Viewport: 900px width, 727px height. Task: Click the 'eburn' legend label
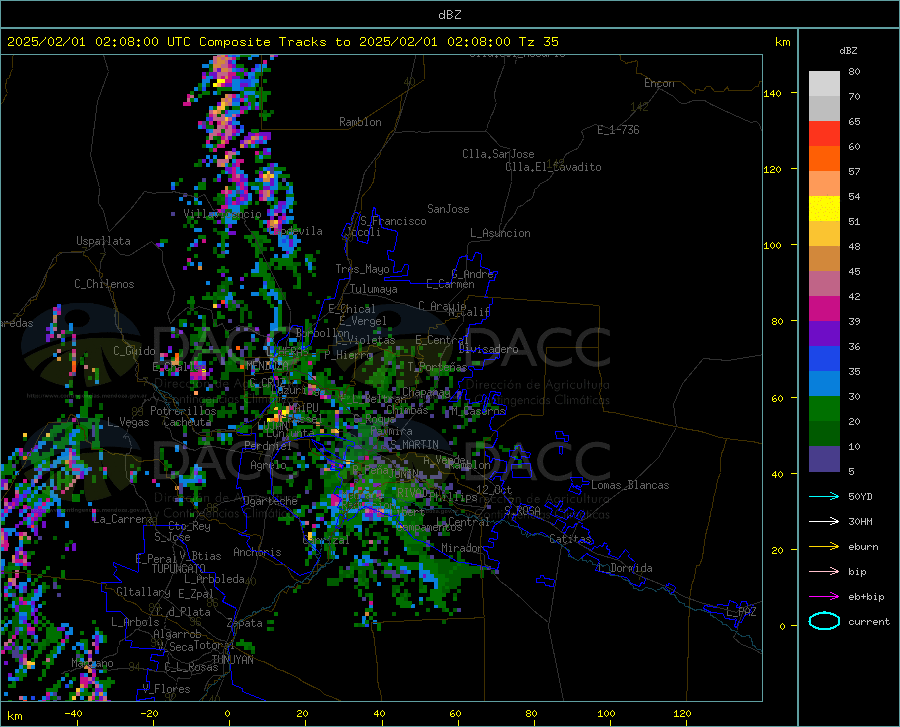click(x=863, y=547)
